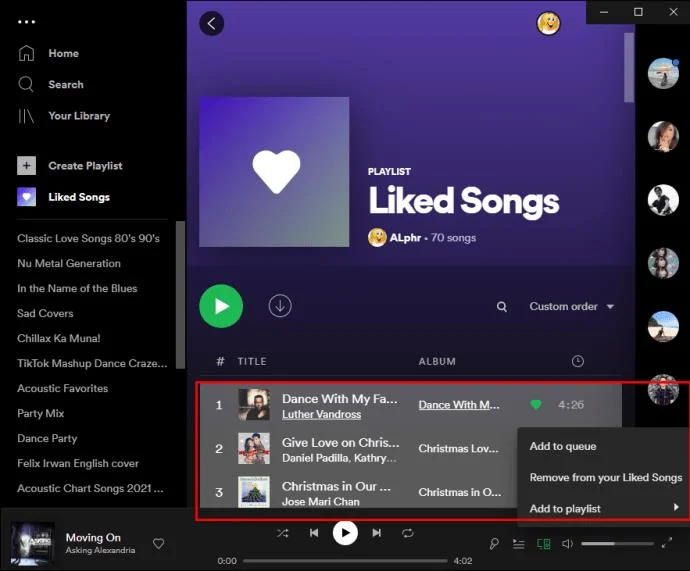Open Dance With M... album link
Image resolution: width=690 pixels, height=571 pixels.
coord(459,405)
